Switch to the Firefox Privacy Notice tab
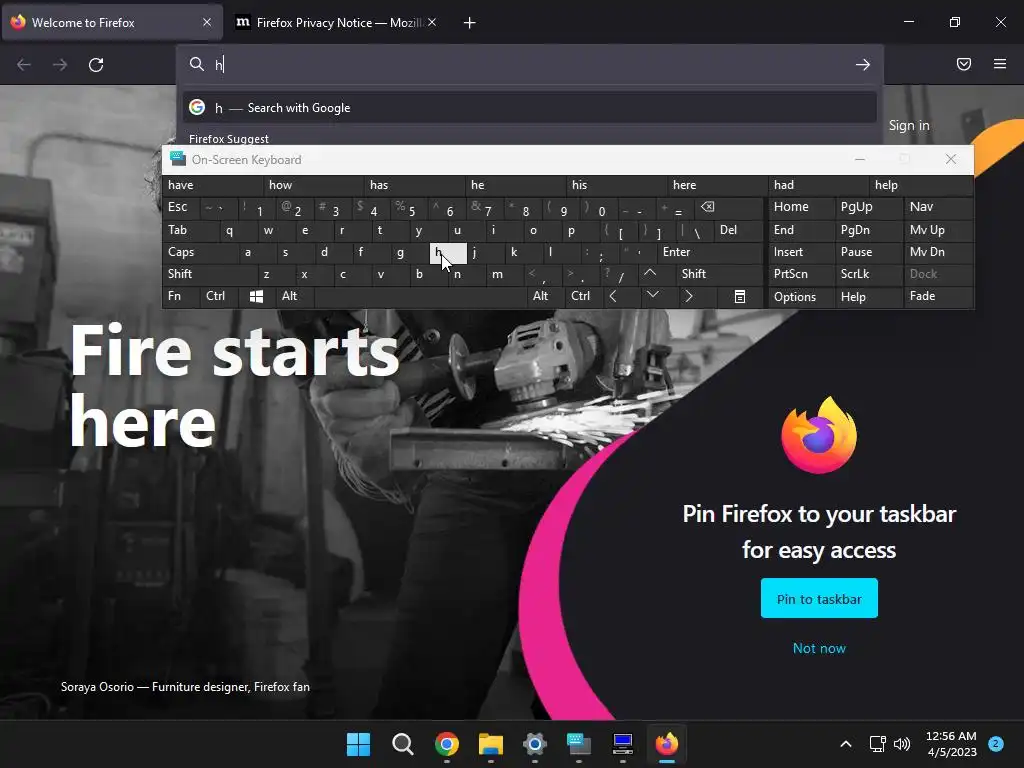Screen dimensions: 1024x768 pos(336,22)
